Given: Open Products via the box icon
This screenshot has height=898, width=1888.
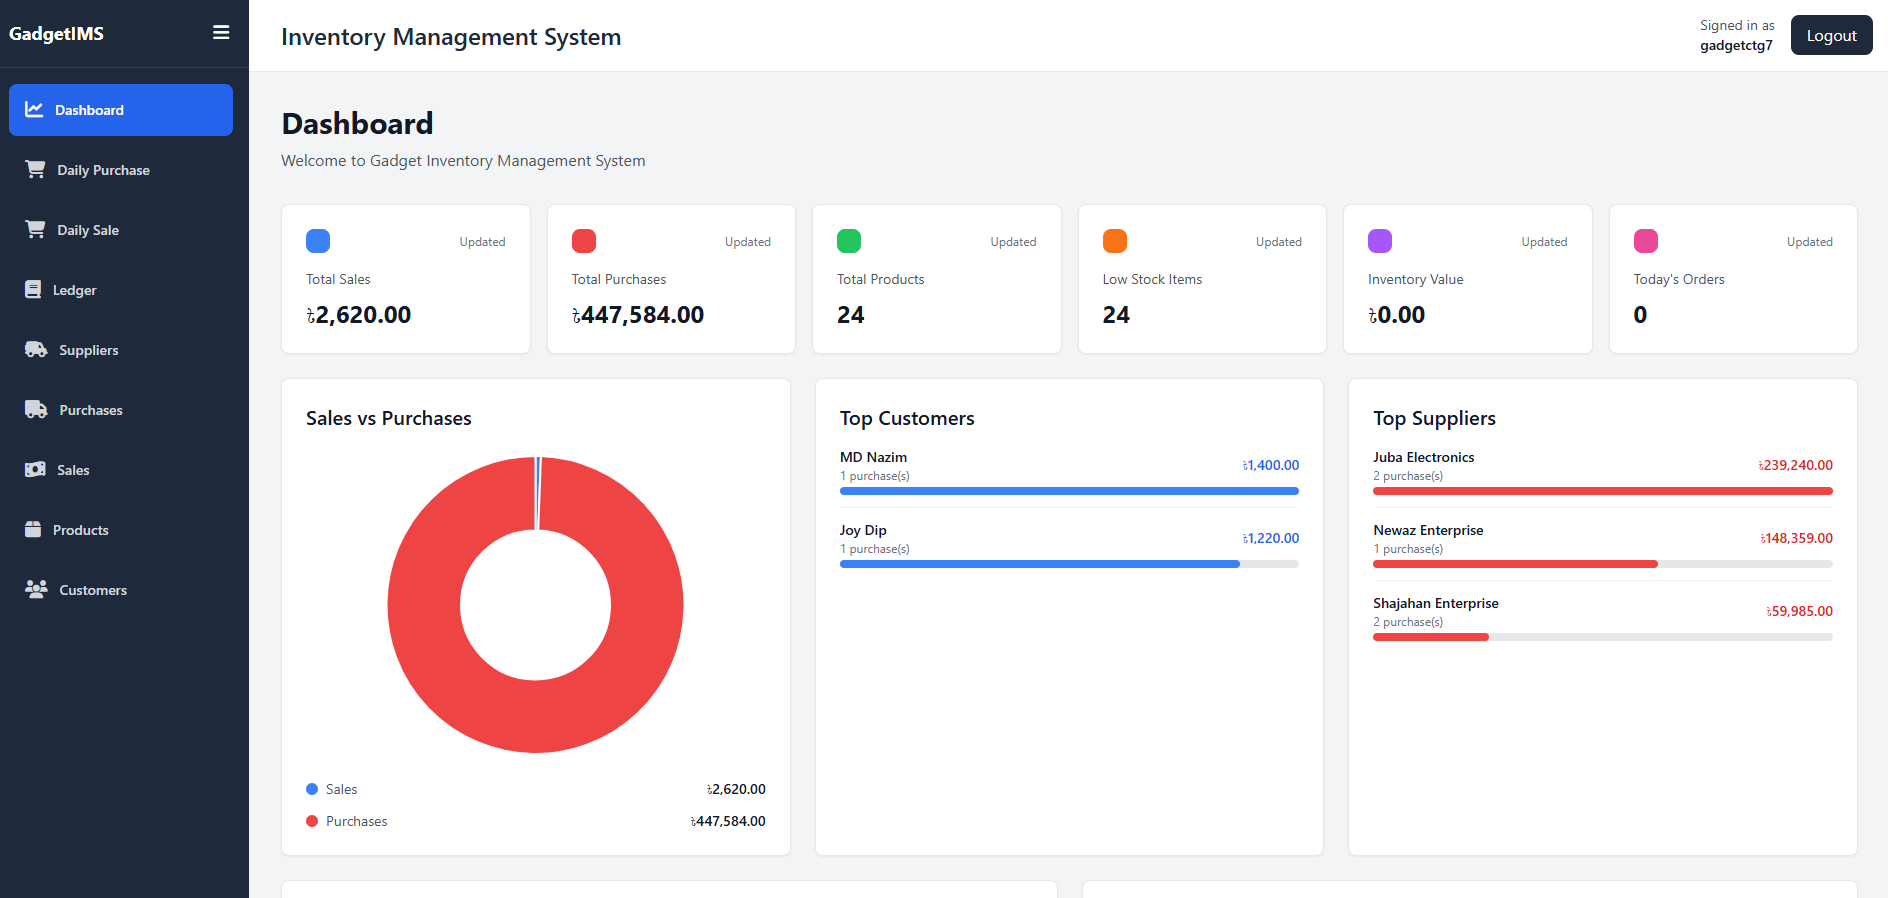Looking at the screenshot, I should pos(33,530).
